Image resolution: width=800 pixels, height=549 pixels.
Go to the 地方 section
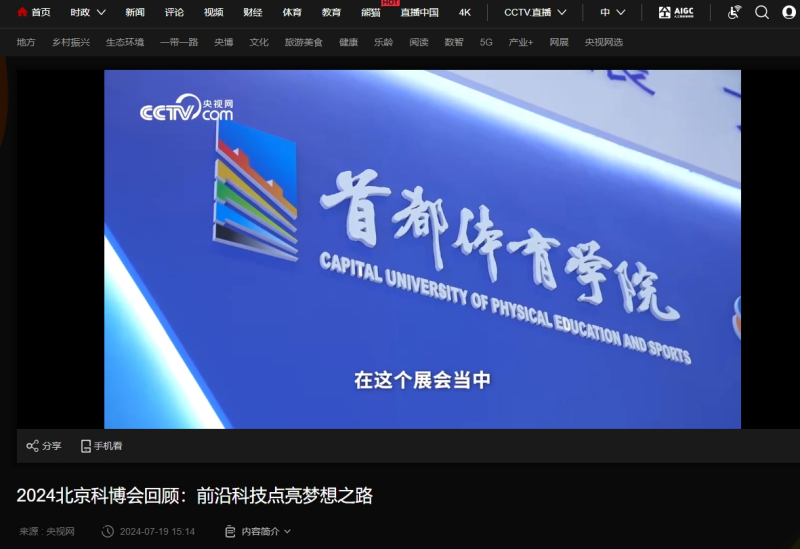(x=26, y=42)
